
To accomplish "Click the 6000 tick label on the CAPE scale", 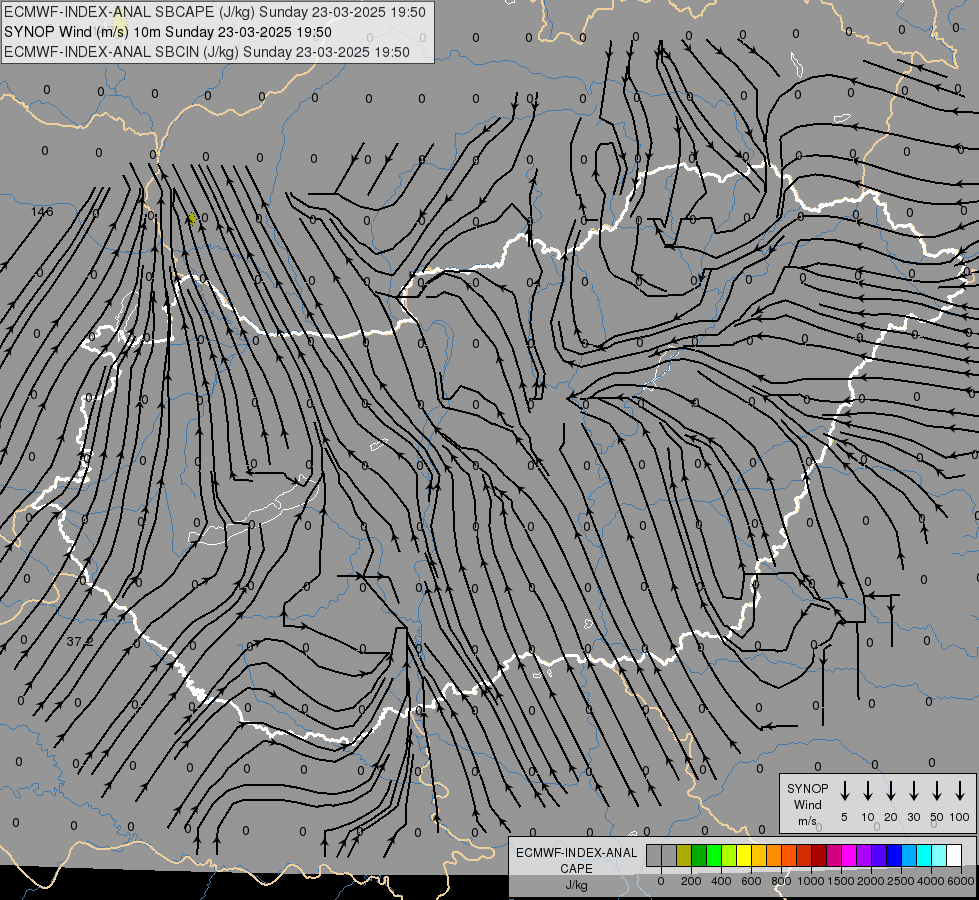I will [x=961, y=881].
